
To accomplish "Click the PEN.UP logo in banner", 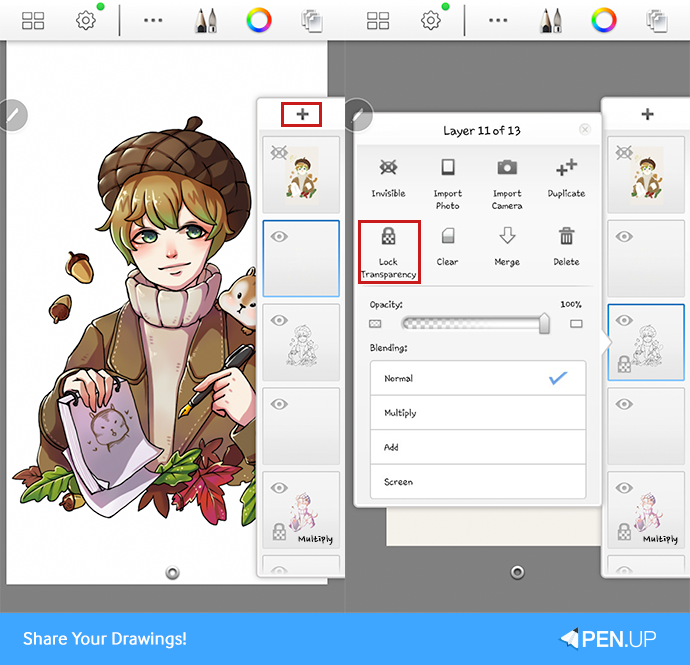I will point(608,639).
